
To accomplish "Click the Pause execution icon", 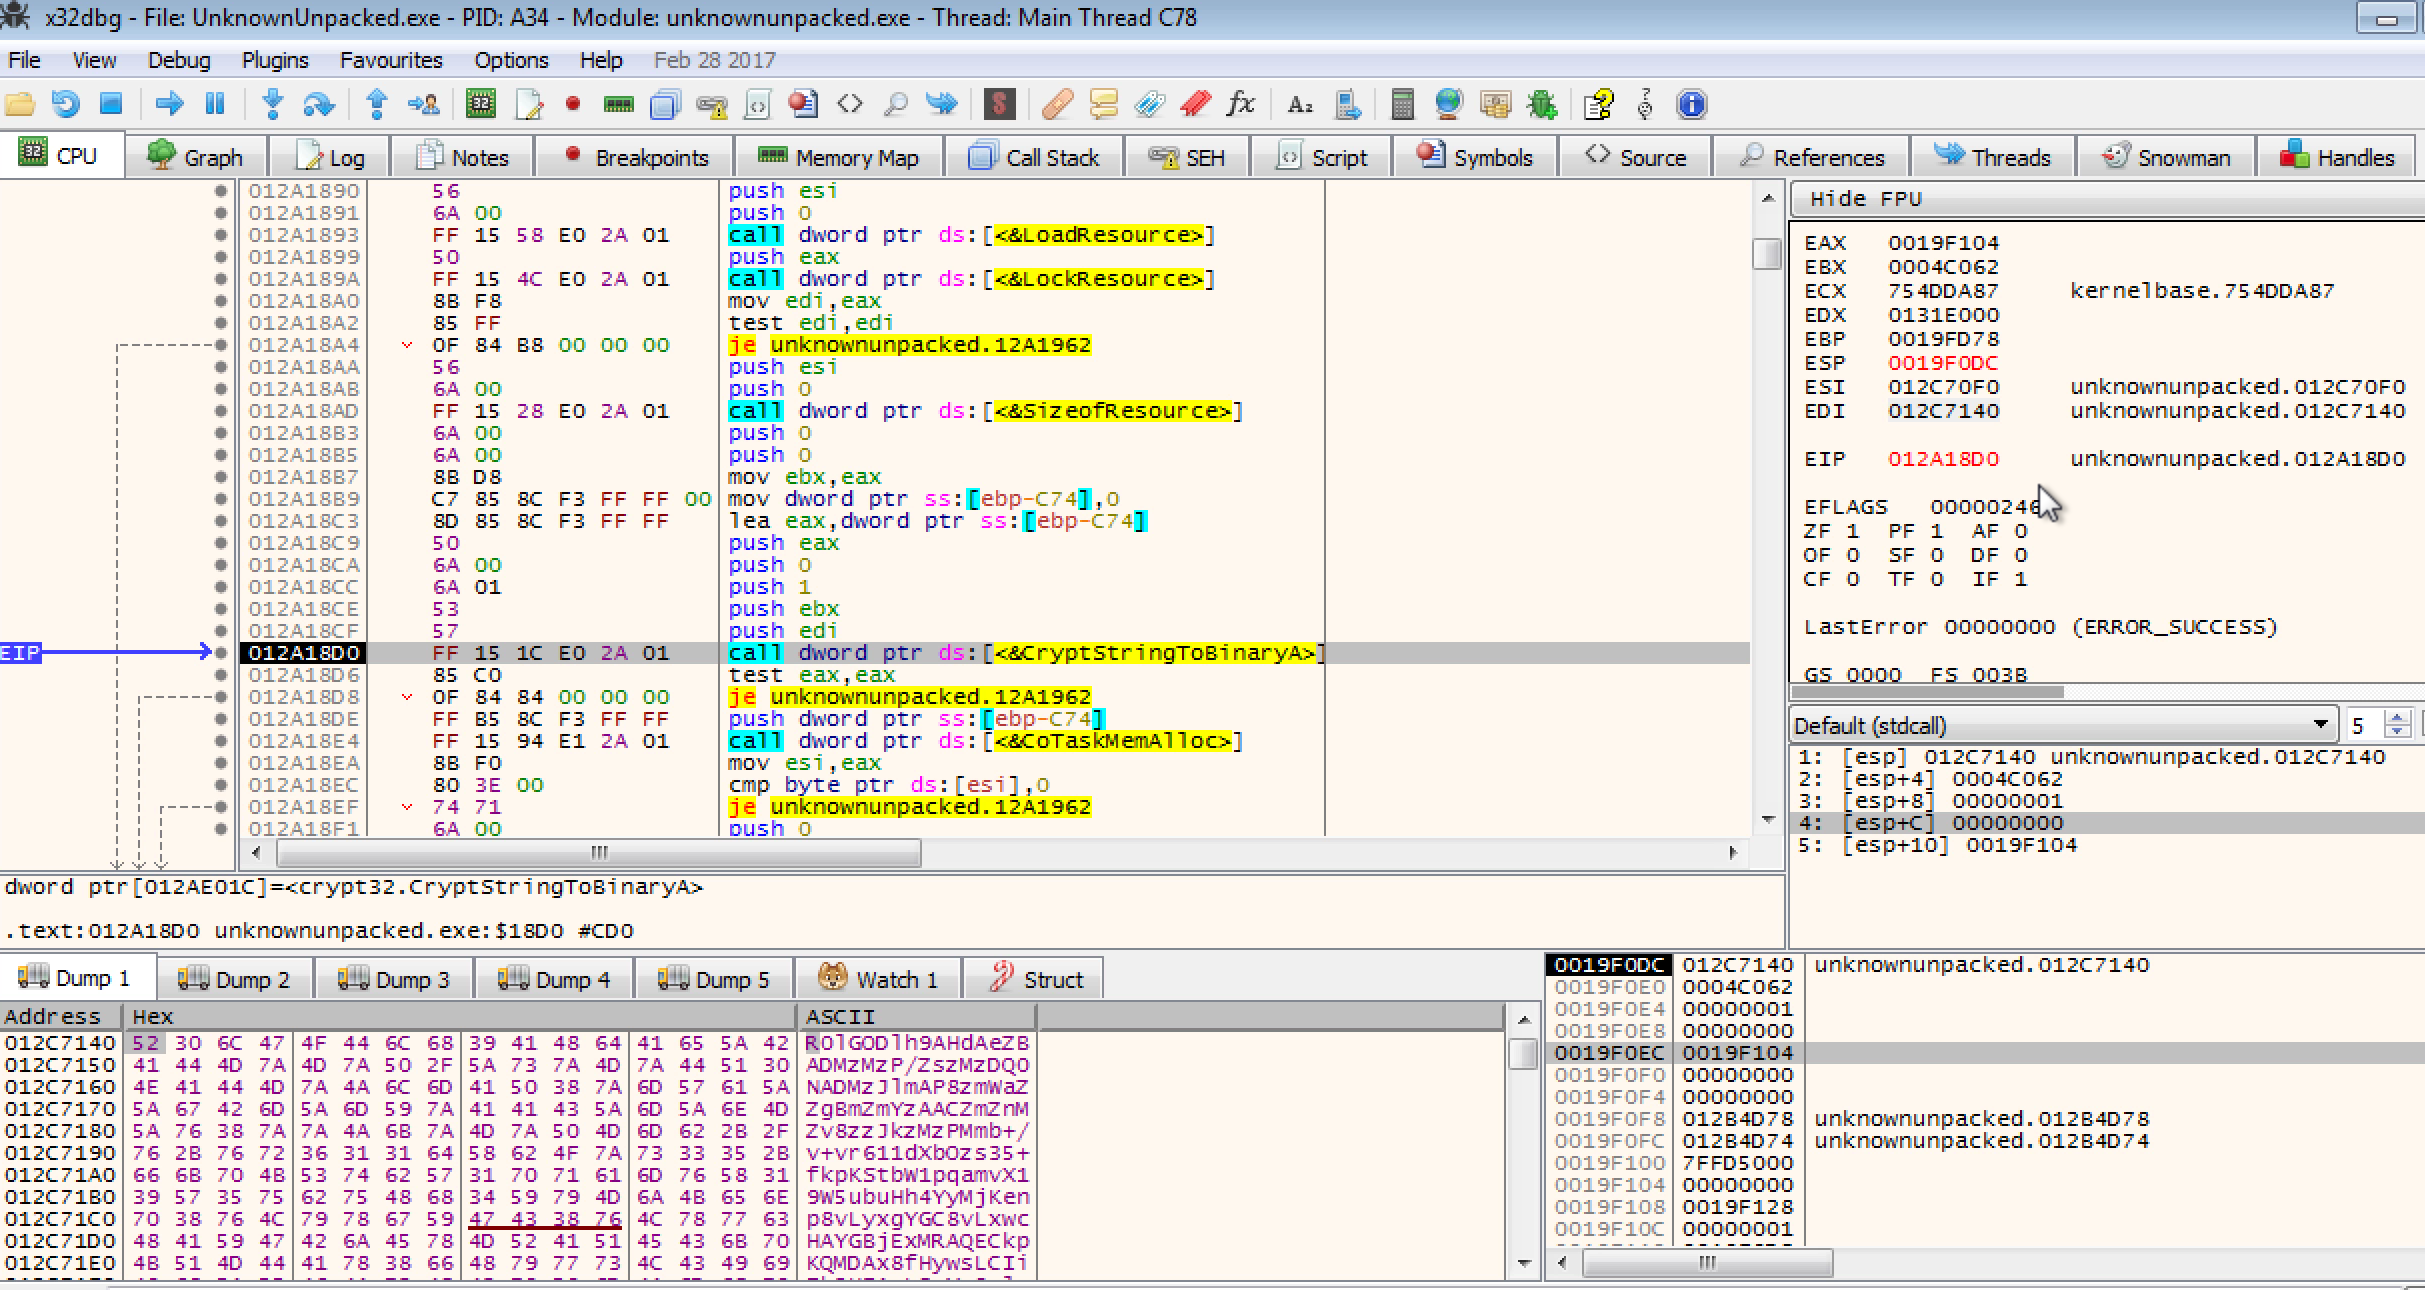I will [215, 104].
